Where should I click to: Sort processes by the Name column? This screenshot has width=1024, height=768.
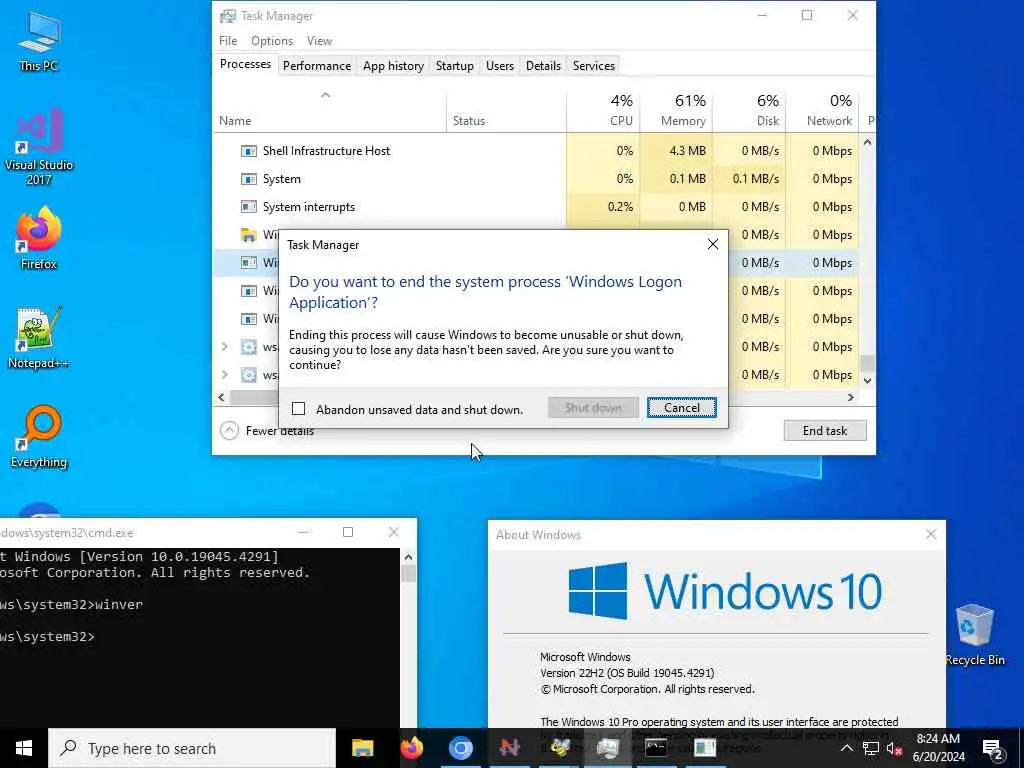tap(329, 112)
